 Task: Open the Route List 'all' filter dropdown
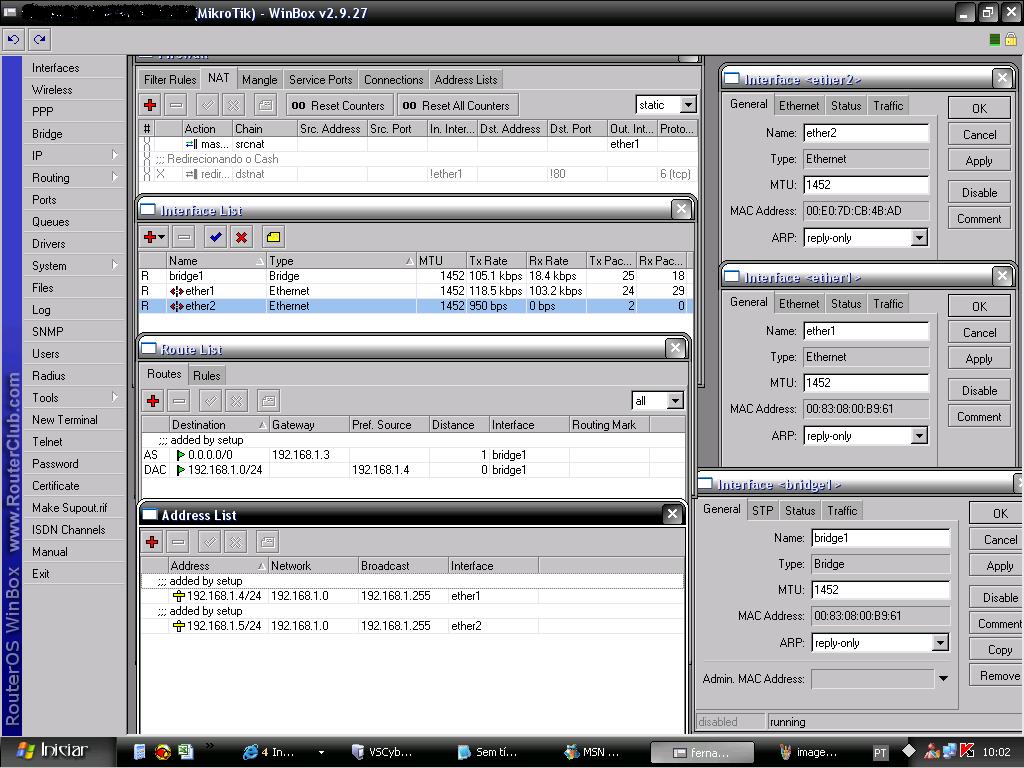click(x=675, y=401)
